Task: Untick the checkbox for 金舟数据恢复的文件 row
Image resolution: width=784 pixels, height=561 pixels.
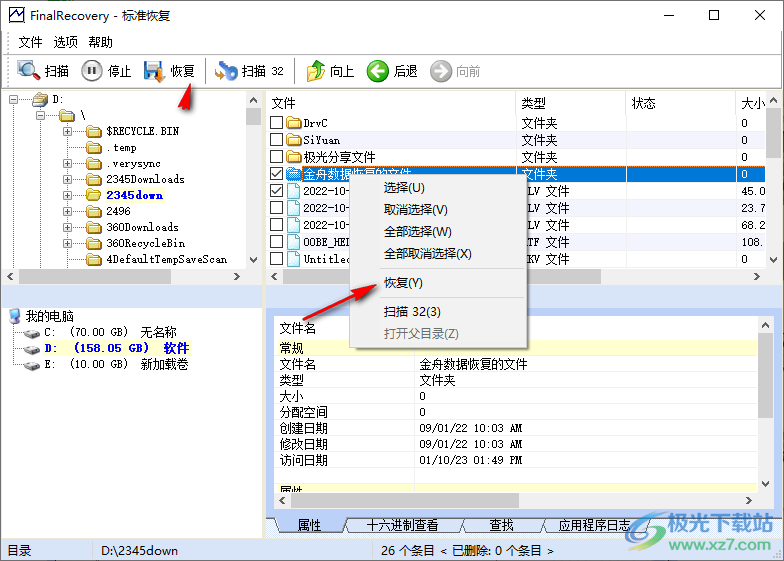Action: tap(276, 174)
